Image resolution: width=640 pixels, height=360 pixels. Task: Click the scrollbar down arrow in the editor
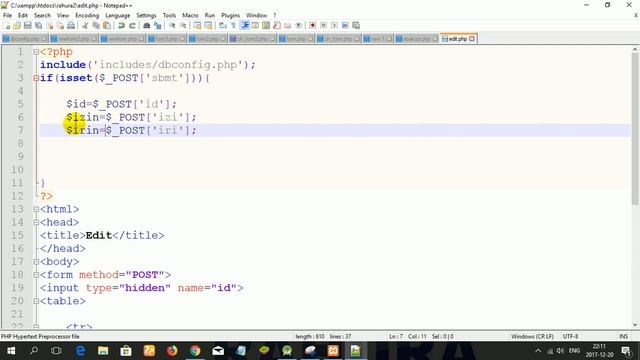[635, 325]
